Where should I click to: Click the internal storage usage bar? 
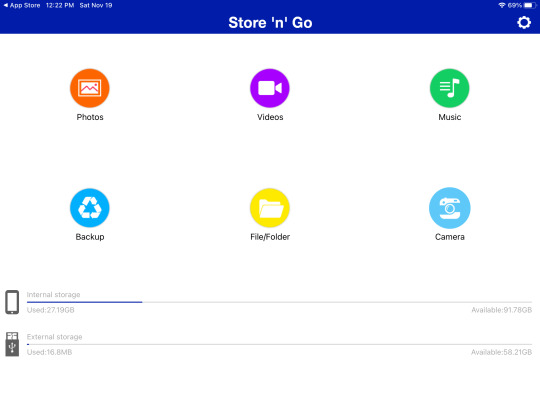click(279, 302)
